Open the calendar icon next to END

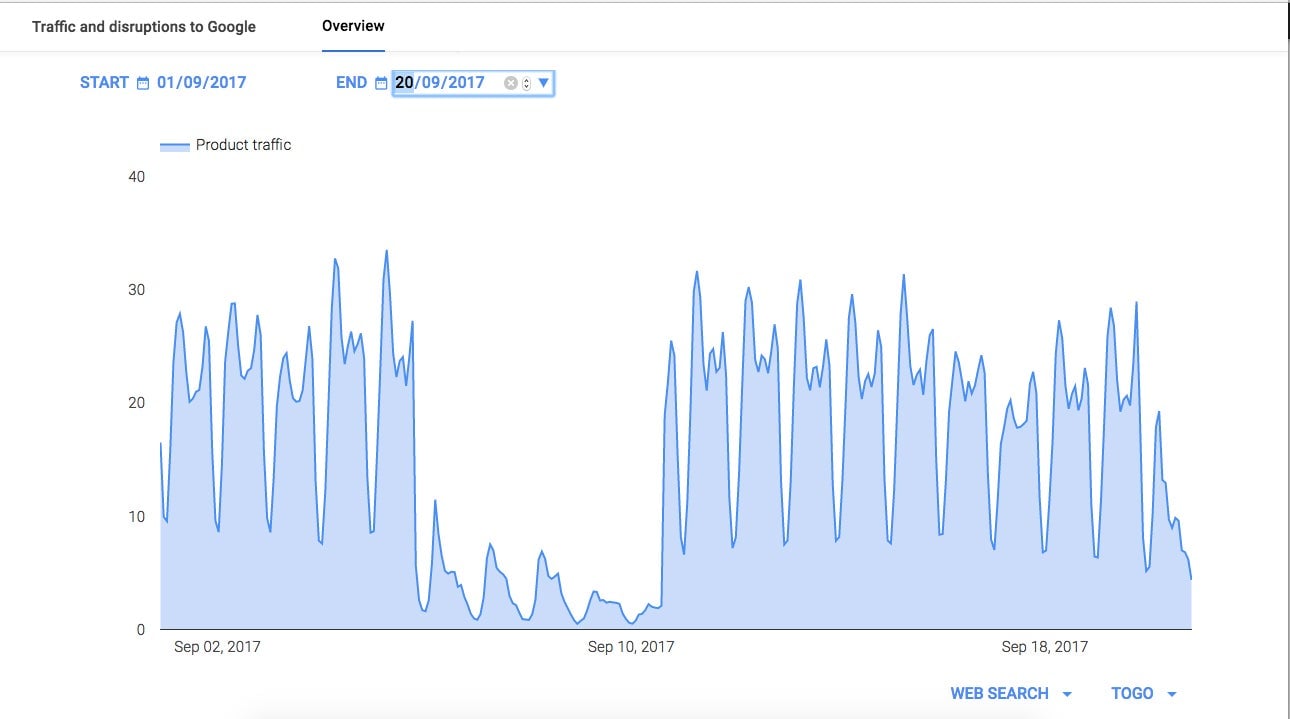coord(381,83)
